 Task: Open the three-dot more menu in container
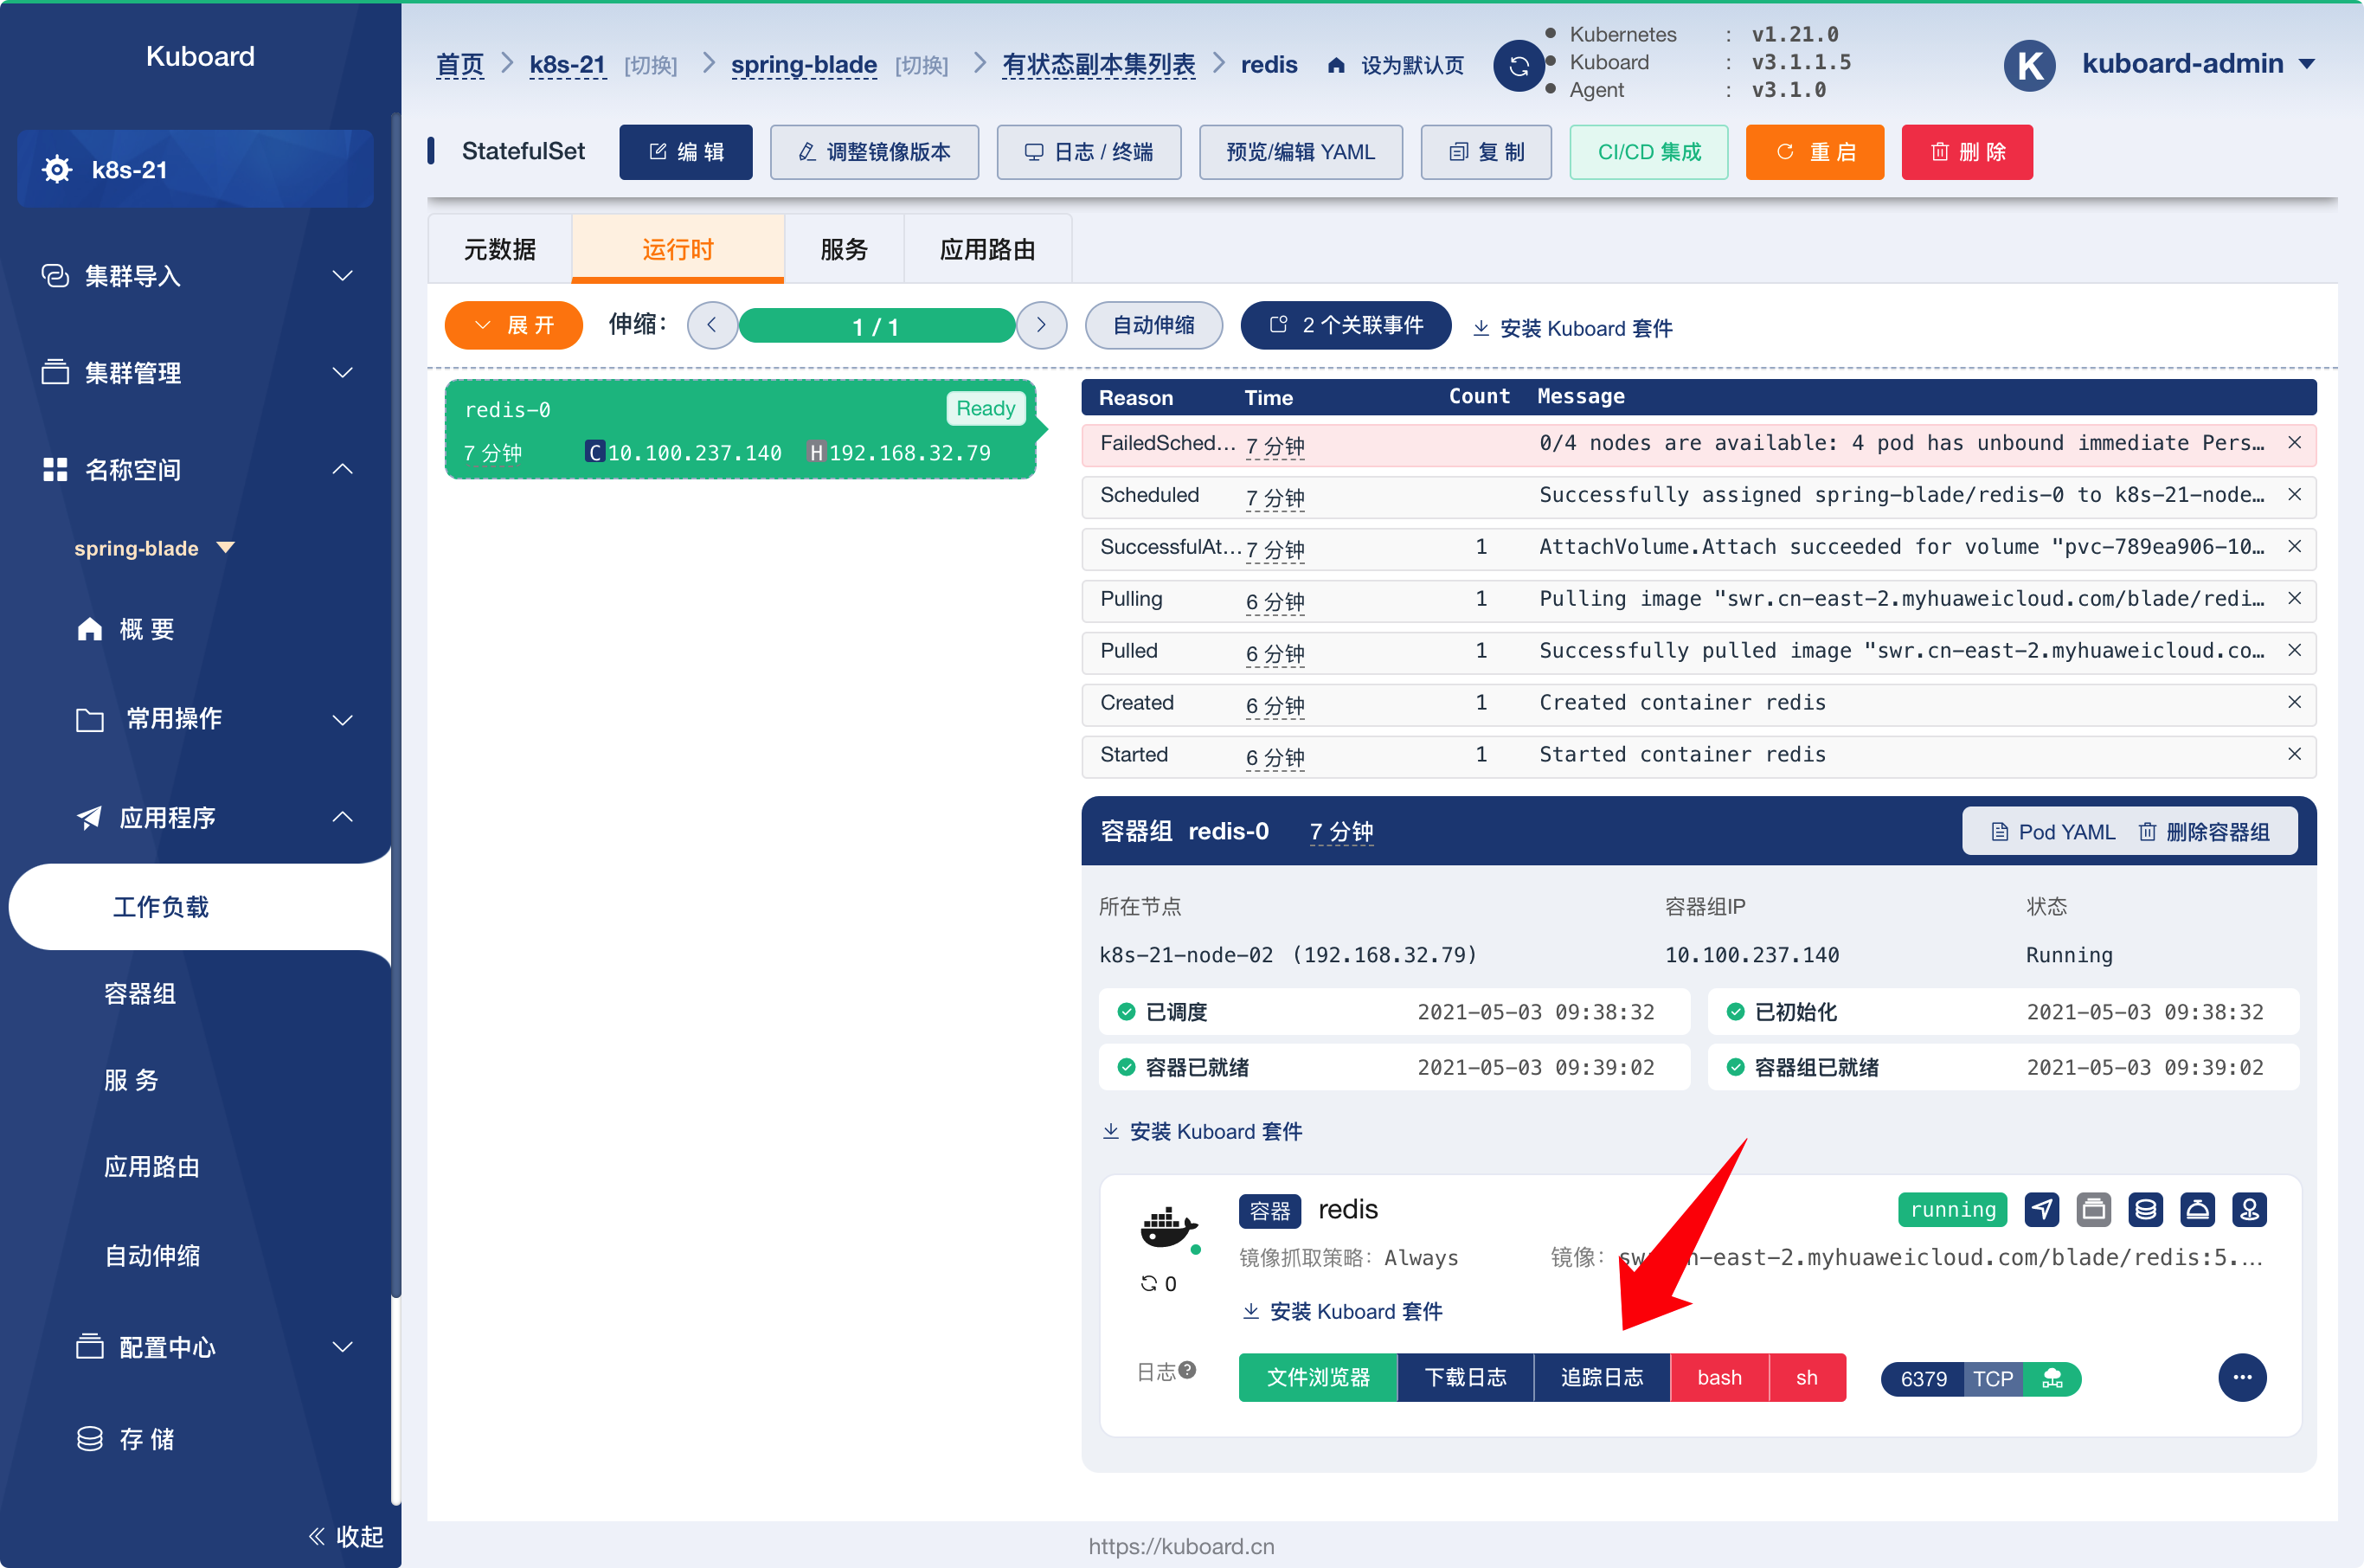point(2242,1378)
